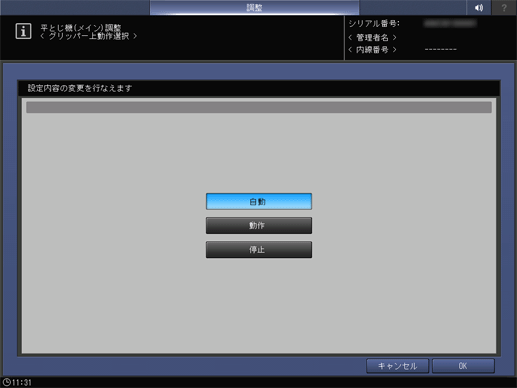This screenshot has height=388, width=517.
Task: Click the 設定内容の変更を行なえます message
Action: 80,88
